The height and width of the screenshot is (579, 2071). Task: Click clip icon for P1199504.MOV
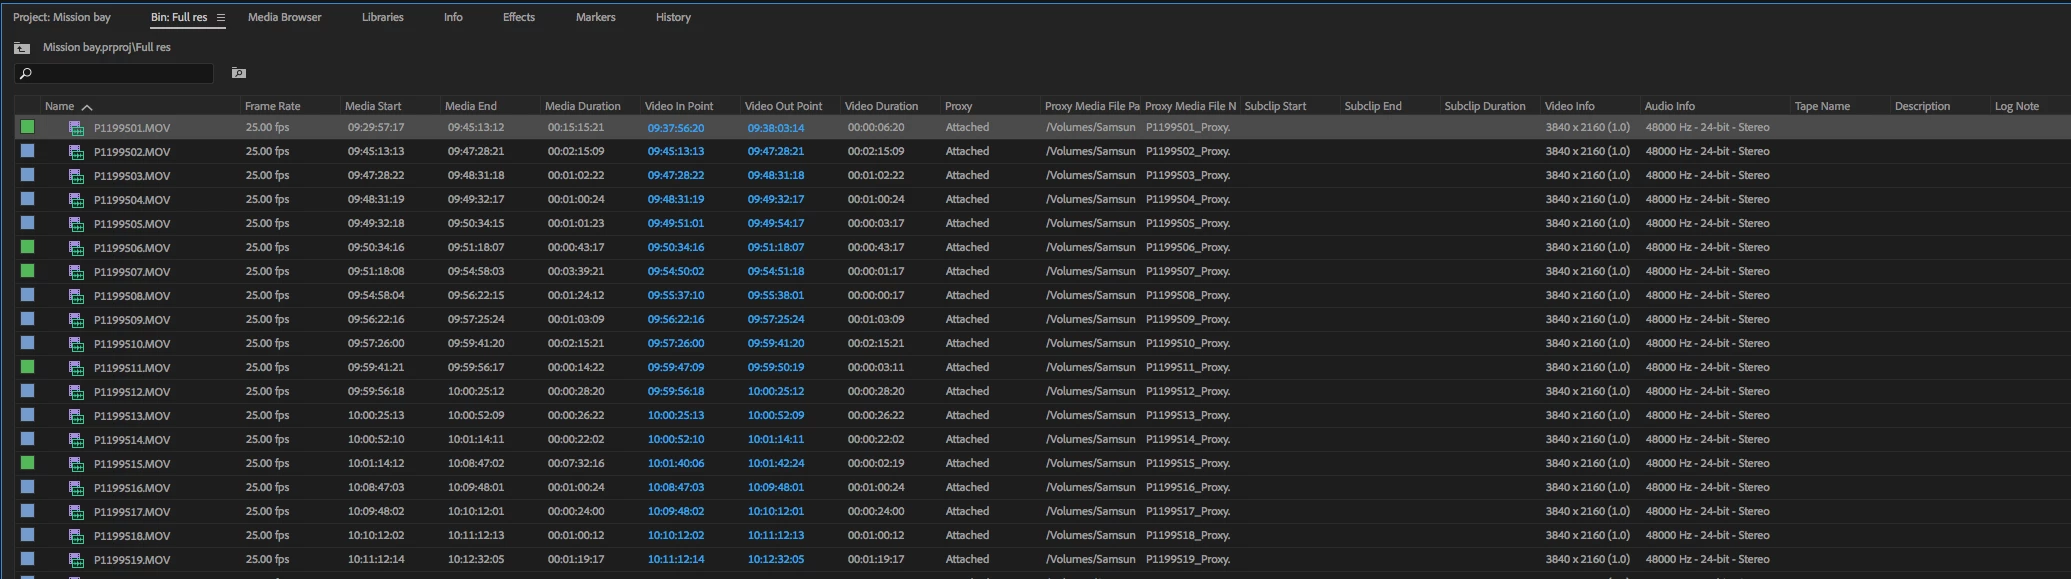[x=76, y=200]
